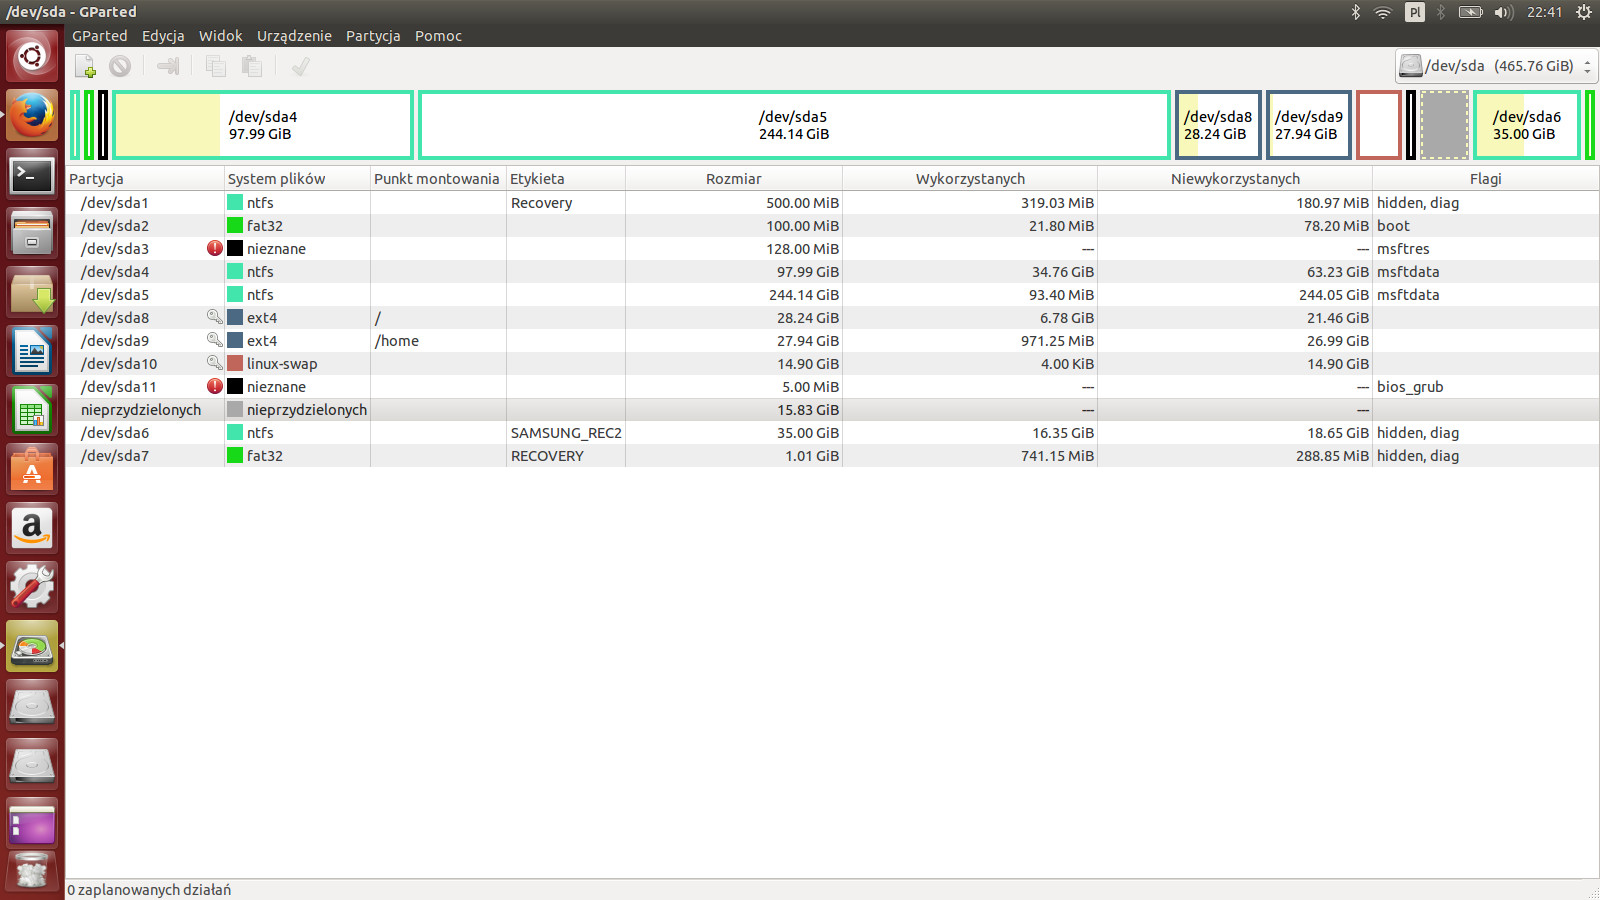Open the Edycja menu
Viewport: 1600px width, 900px height.
click(163, 36)
